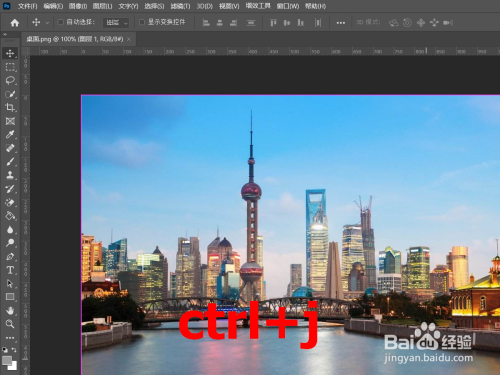Enable the 自动选择 checkbox
This screenshot has height=375, width=500.
[x=61, y=22]
